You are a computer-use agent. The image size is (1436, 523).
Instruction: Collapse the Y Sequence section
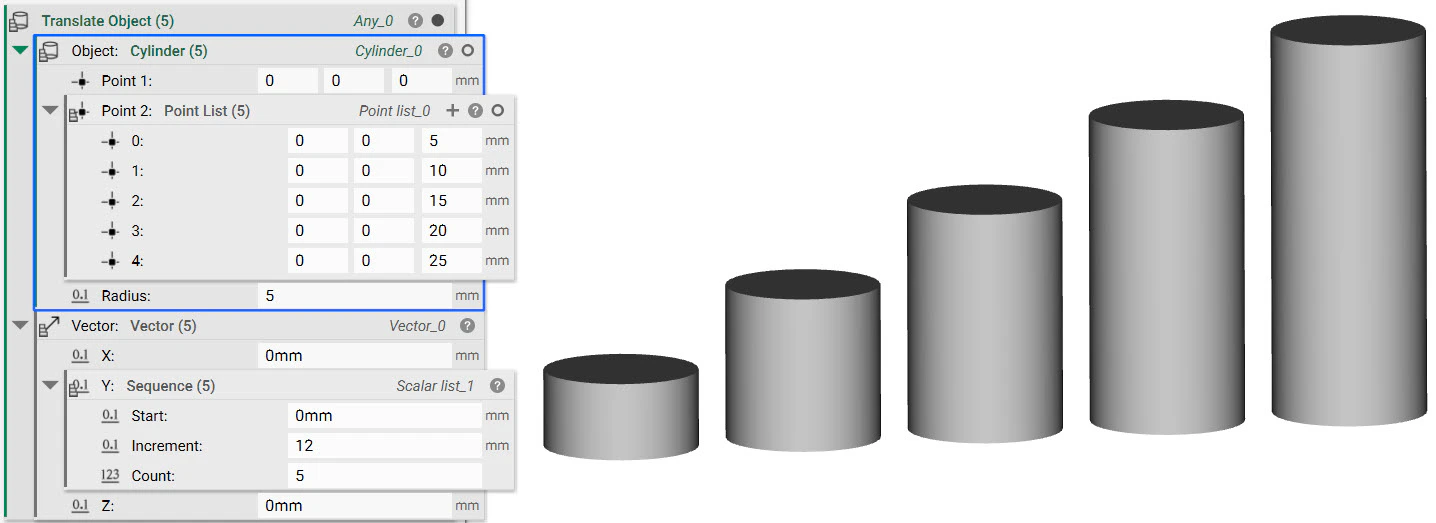pyautogui.click(x=50, y=386)
